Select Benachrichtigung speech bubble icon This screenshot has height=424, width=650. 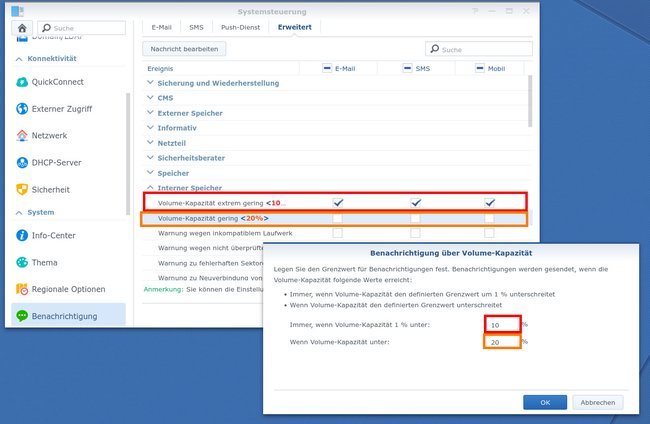click(22, 316)
